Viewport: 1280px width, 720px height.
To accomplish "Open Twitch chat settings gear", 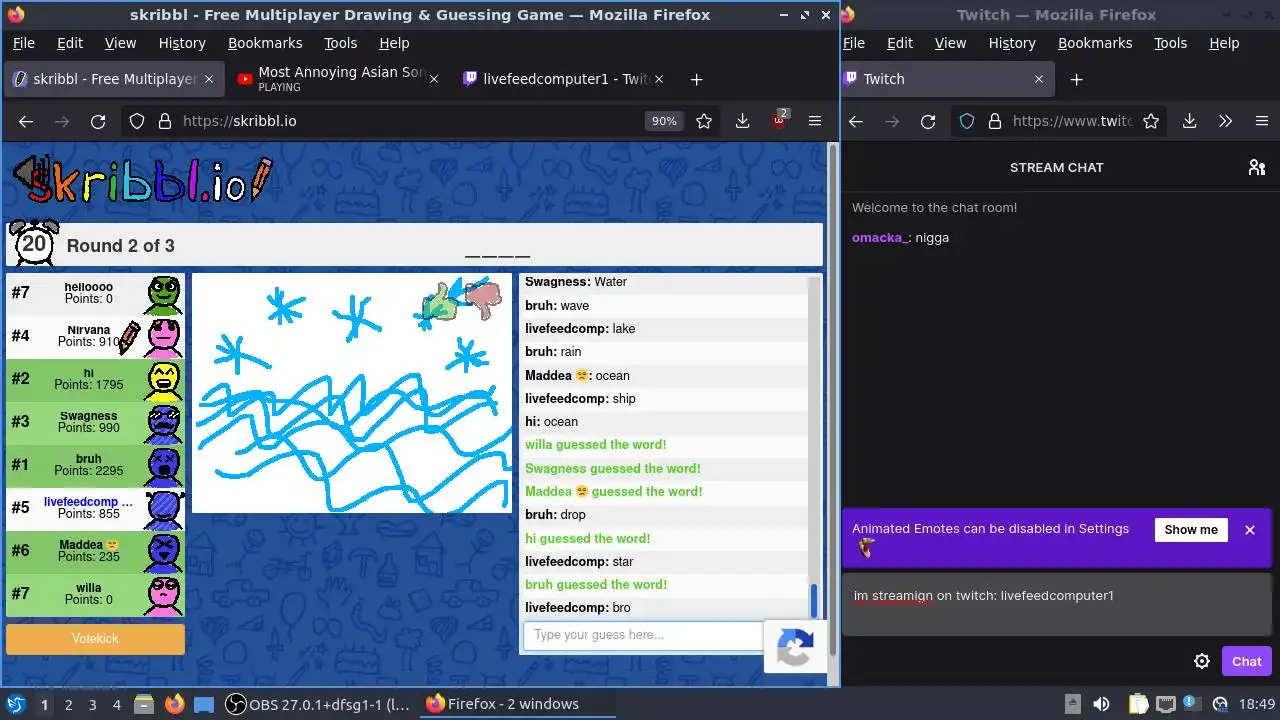I will click(x=1202, y=661).
